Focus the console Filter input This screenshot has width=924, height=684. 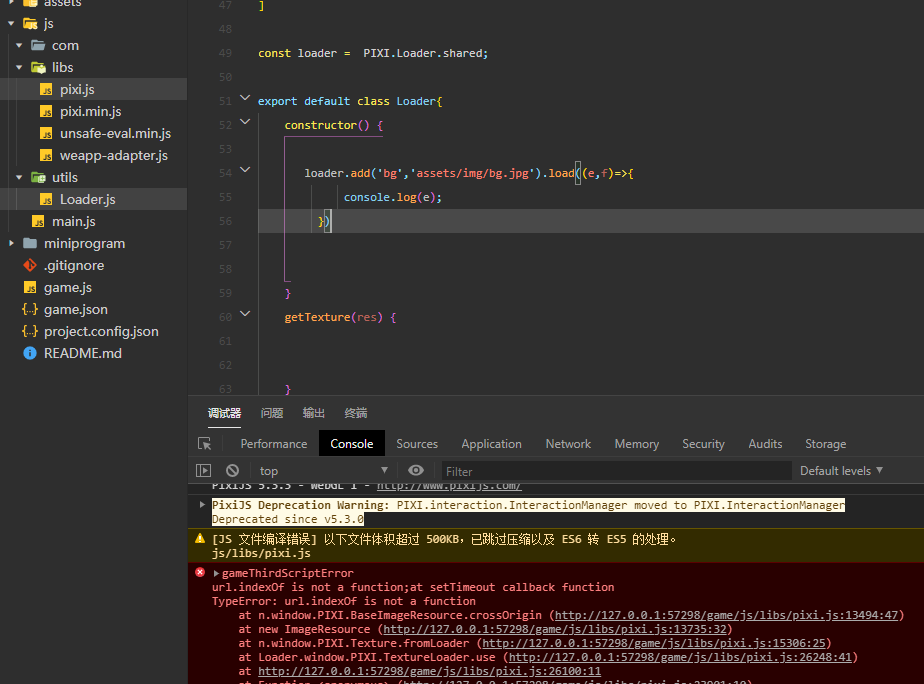[x=616, y=471]
